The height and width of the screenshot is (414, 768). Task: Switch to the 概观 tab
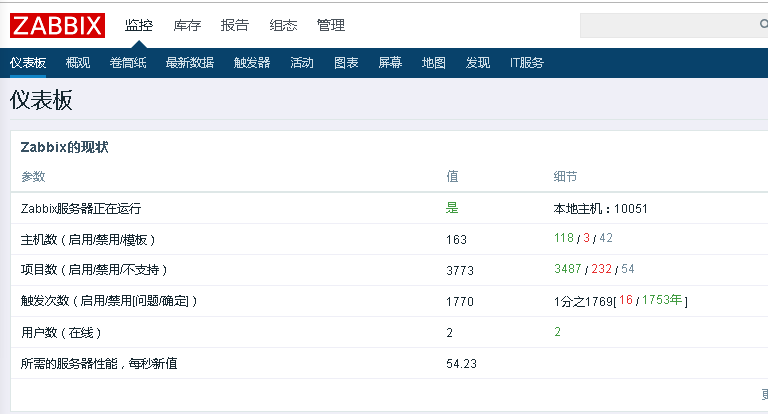[78, 63]
